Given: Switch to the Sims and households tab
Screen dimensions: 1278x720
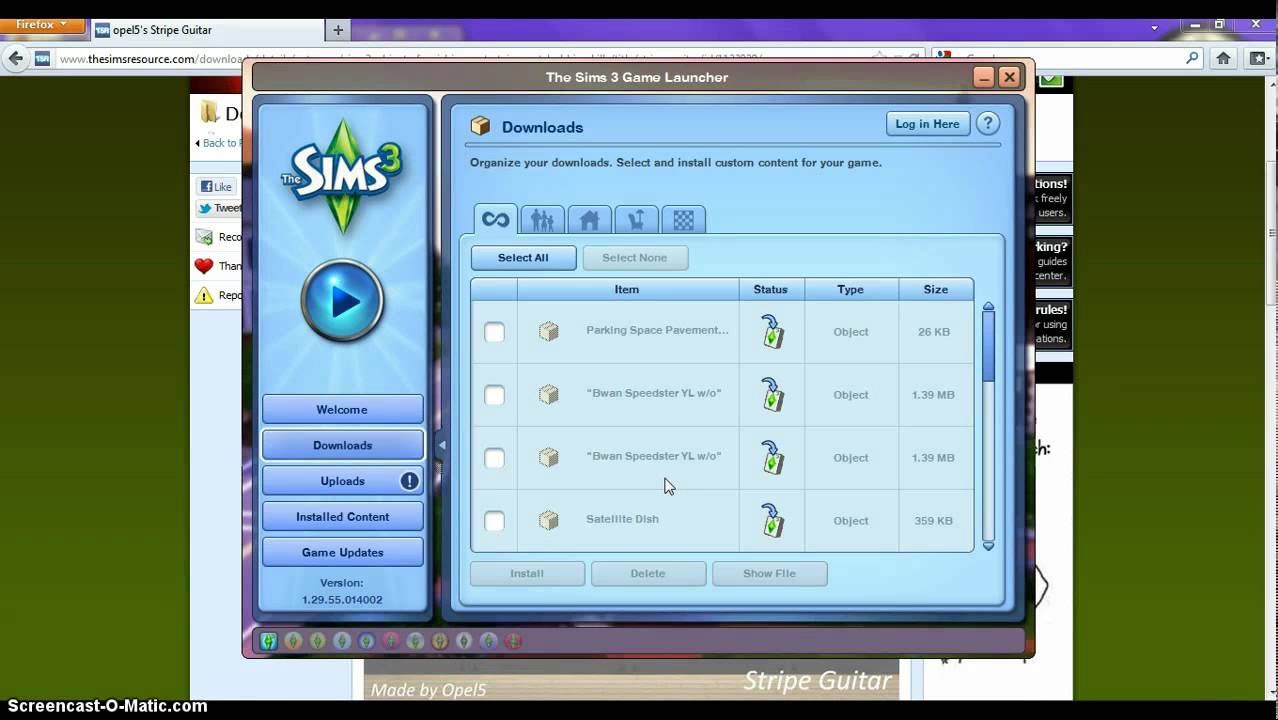Looking at the screenshot, I should [x=542, y=219].
